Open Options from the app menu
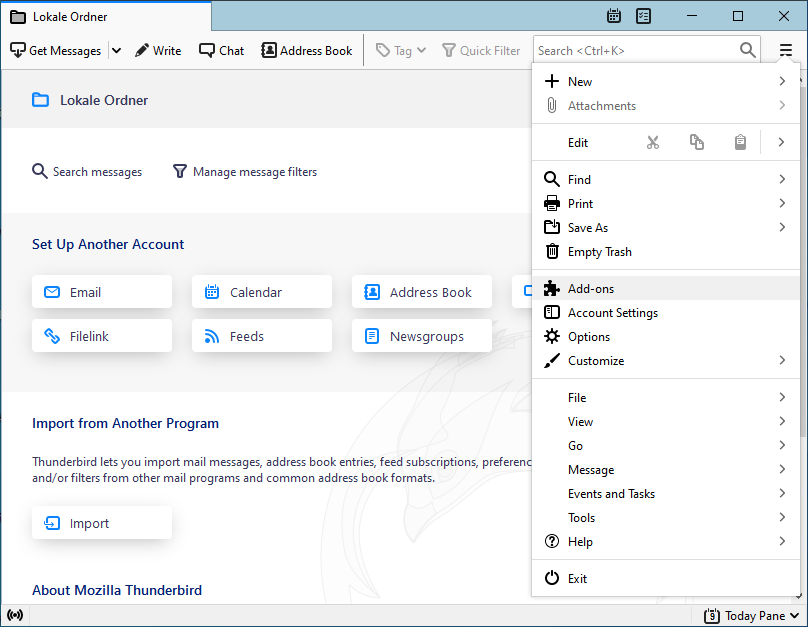The height and width of the screenshot is (627, 808). (x=665, y=336)
